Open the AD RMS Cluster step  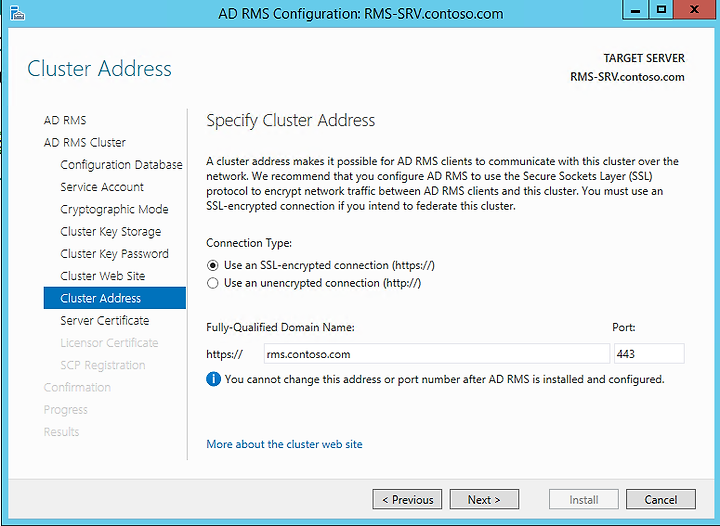[84, 143]
